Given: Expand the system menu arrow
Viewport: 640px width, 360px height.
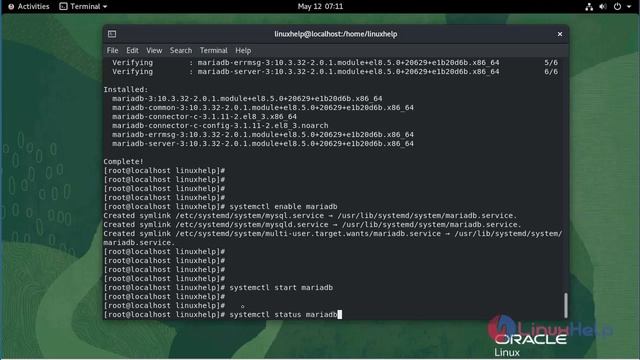Looking at the screenshot, I should [x=629, y=7].
